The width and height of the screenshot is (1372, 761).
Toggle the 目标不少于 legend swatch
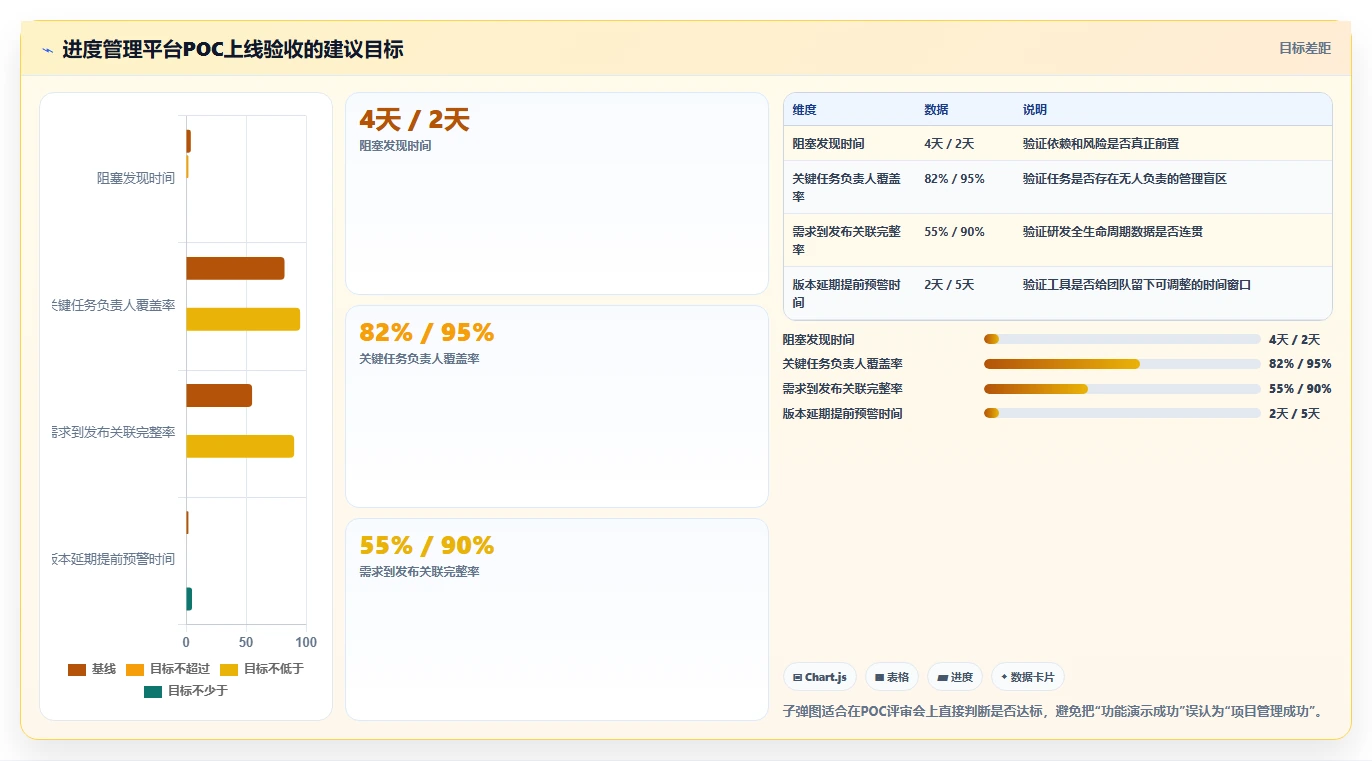[153, 691]
